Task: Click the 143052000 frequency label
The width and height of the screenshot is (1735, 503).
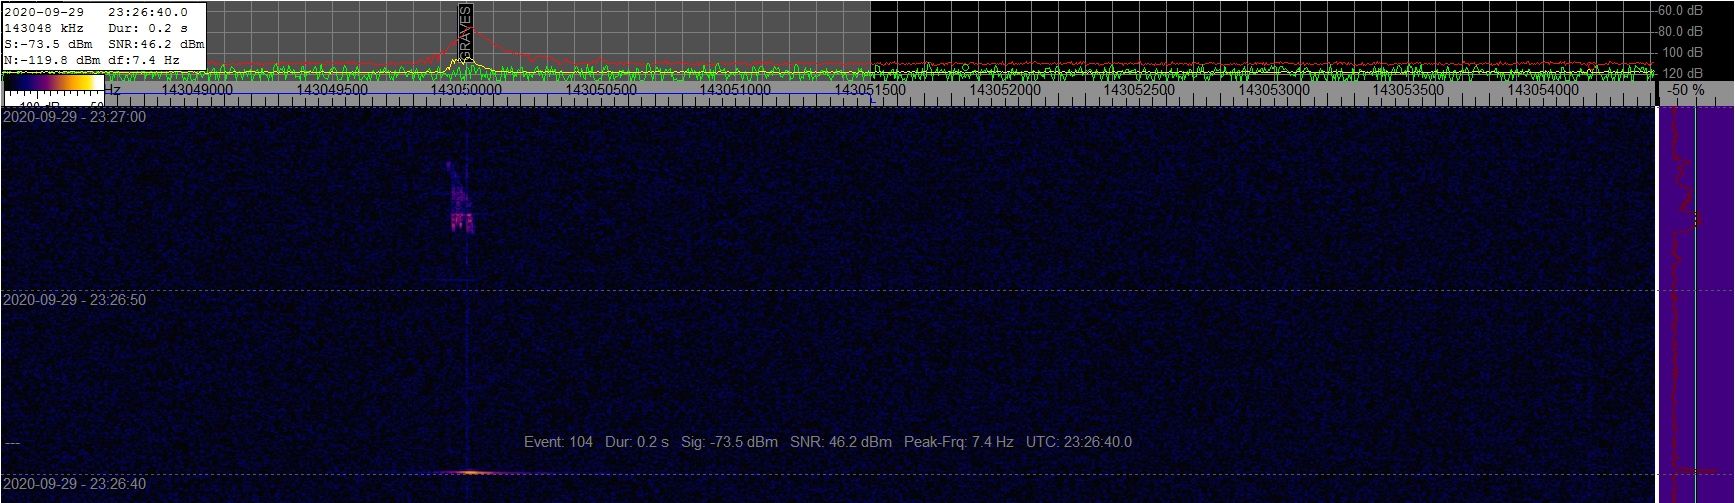Action: (x=1005, y=90)
